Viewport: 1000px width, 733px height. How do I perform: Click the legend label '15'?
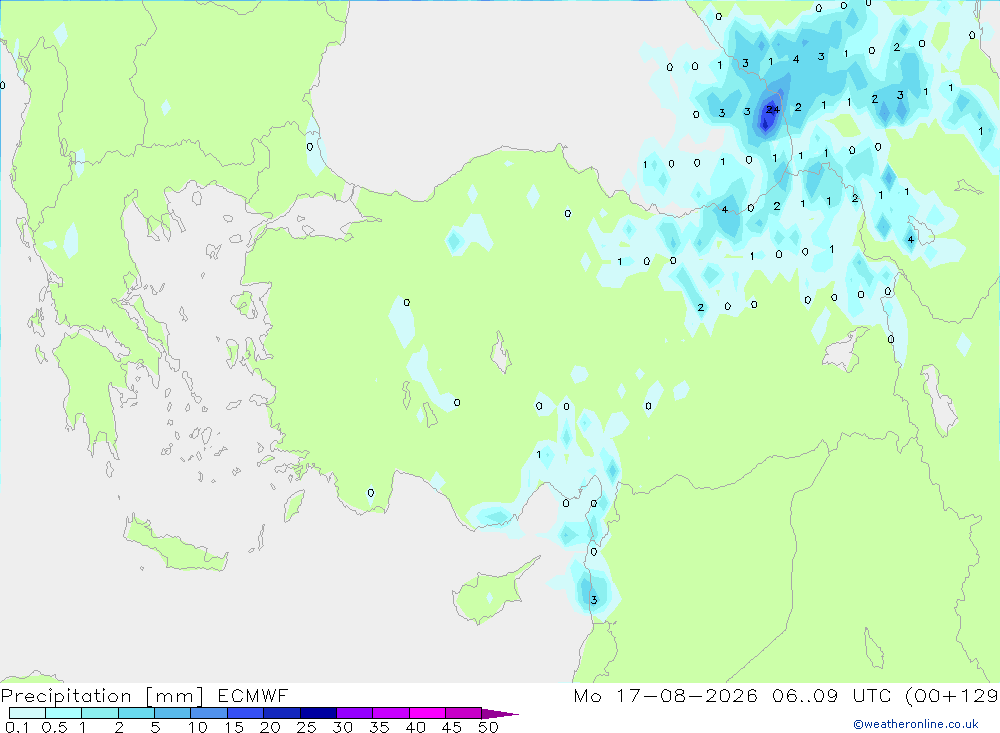[234, 727]
